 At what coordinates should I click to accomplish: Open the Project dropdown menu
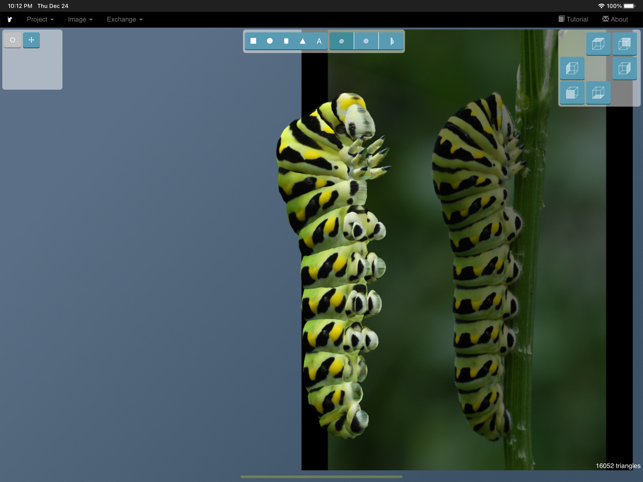[40, 19]
